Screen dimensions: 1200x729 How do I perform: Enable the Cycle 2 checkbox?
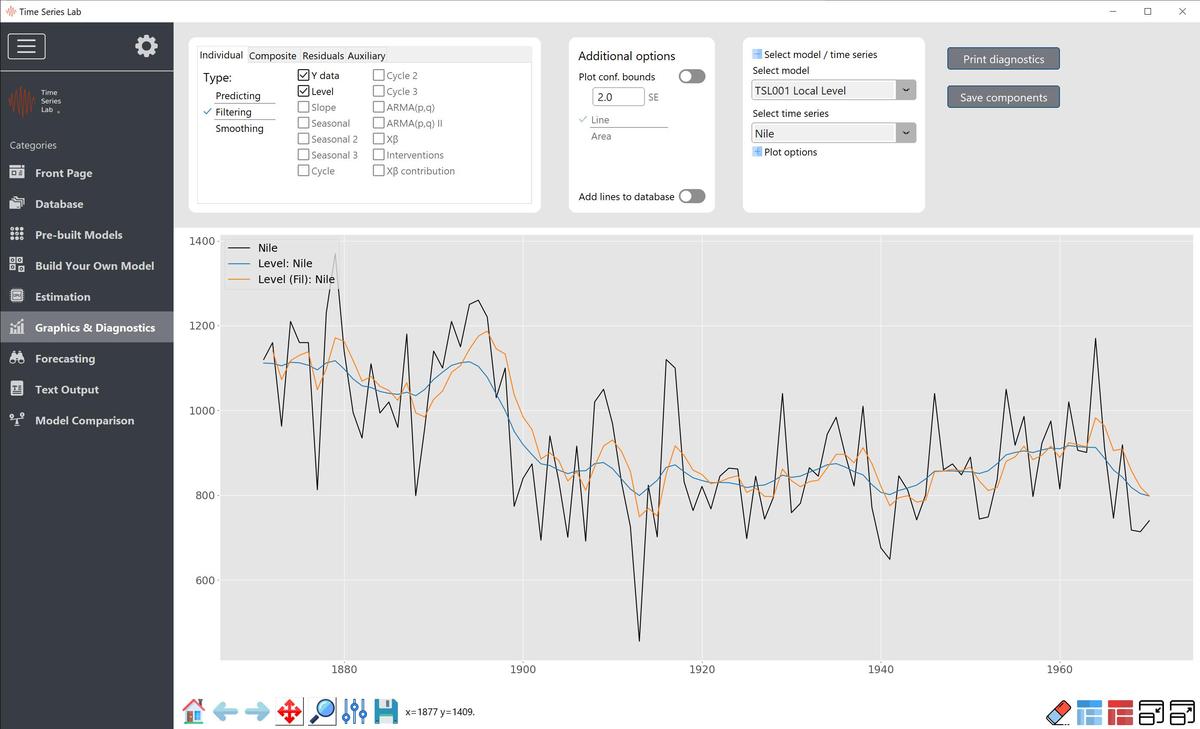coord(379,75)
